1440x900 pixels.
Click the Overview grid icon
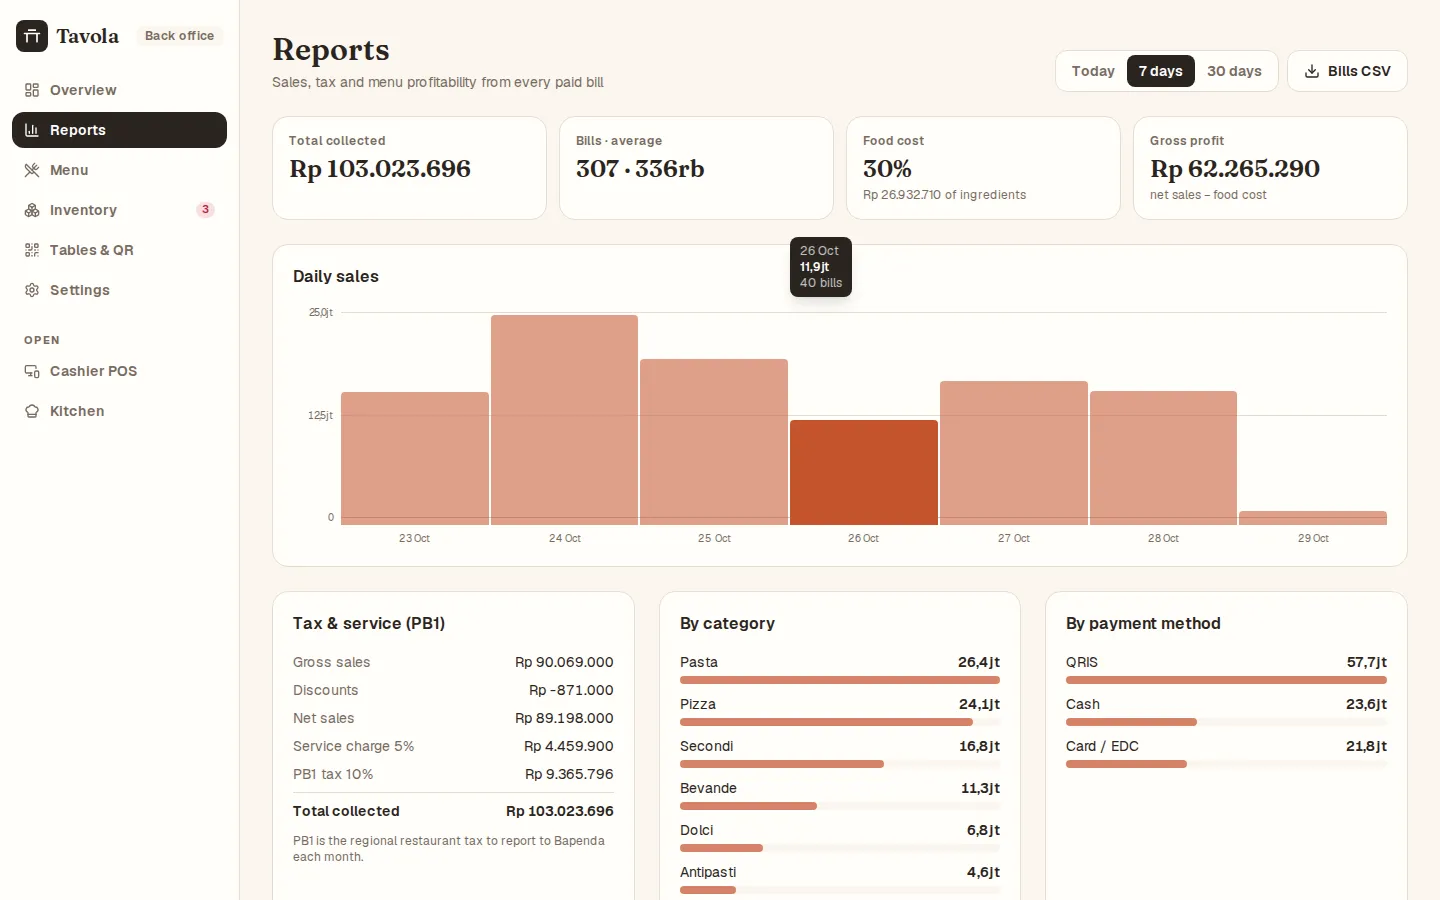click(x=32, y=90)
